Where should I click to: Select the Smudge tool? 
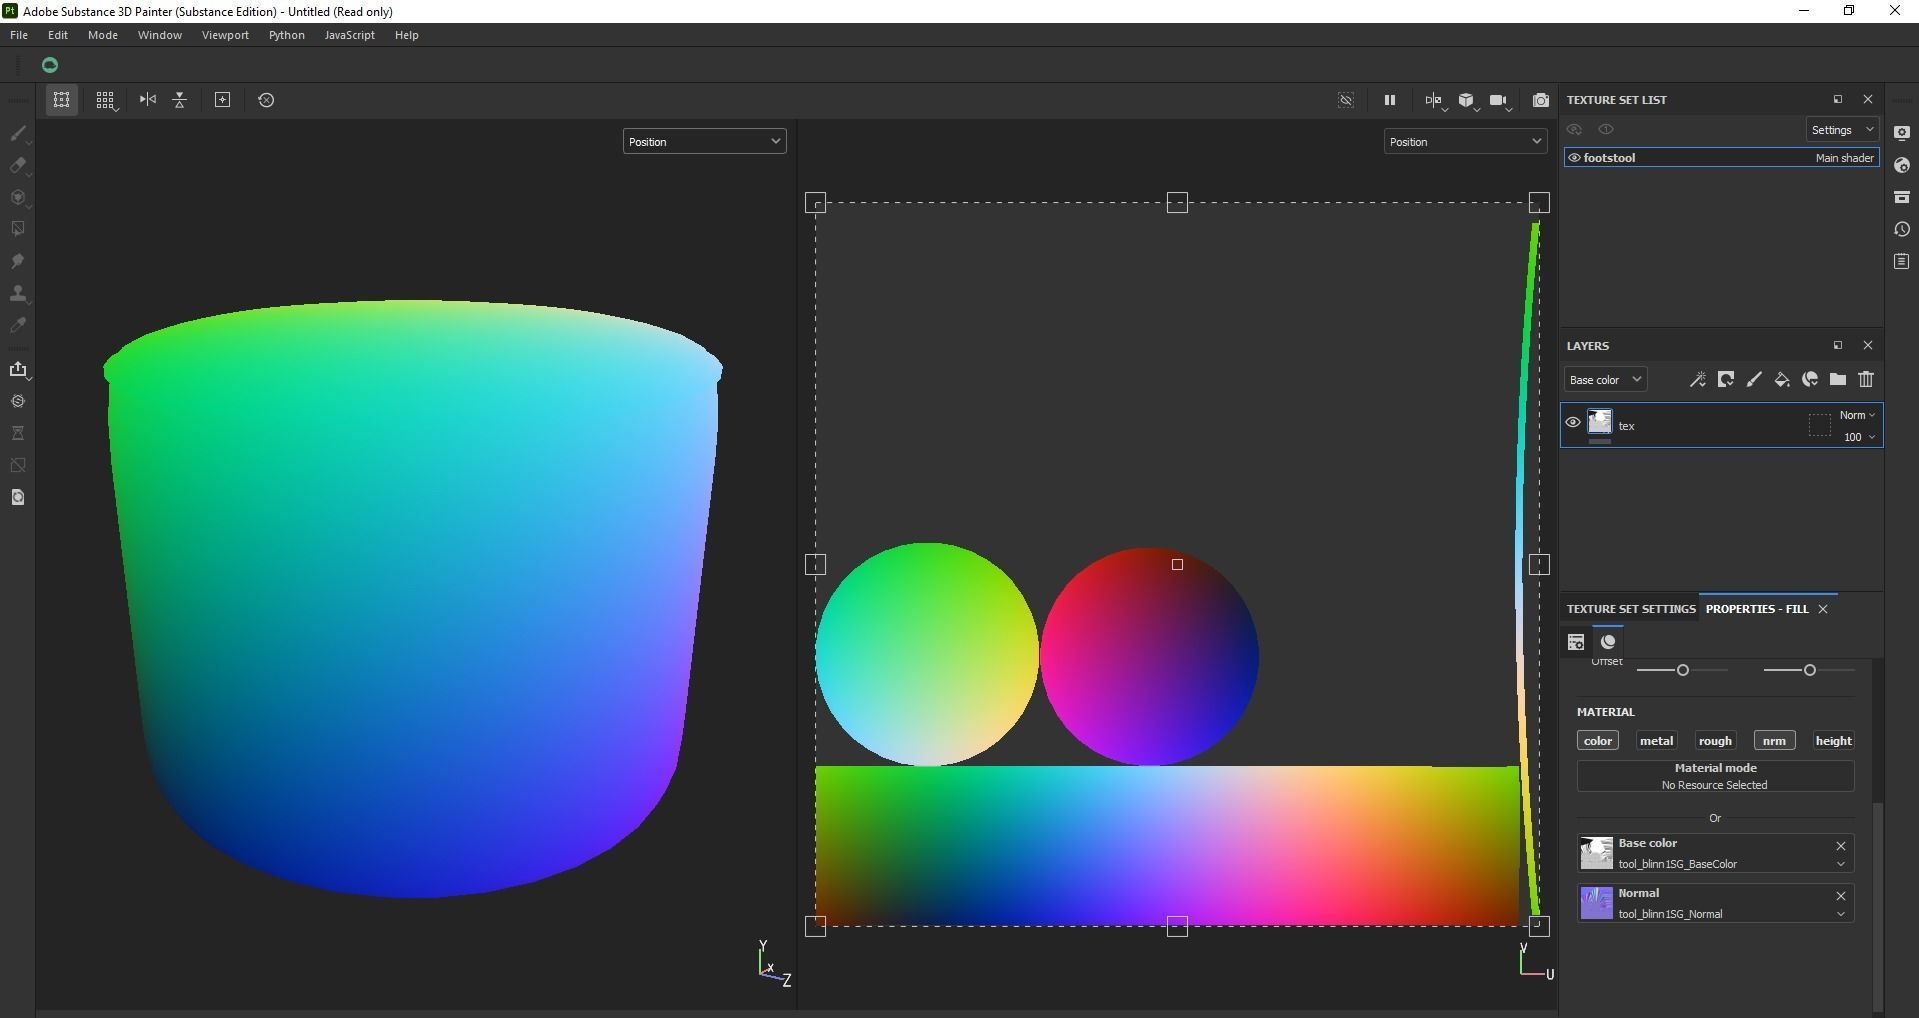tap(18, 261)
